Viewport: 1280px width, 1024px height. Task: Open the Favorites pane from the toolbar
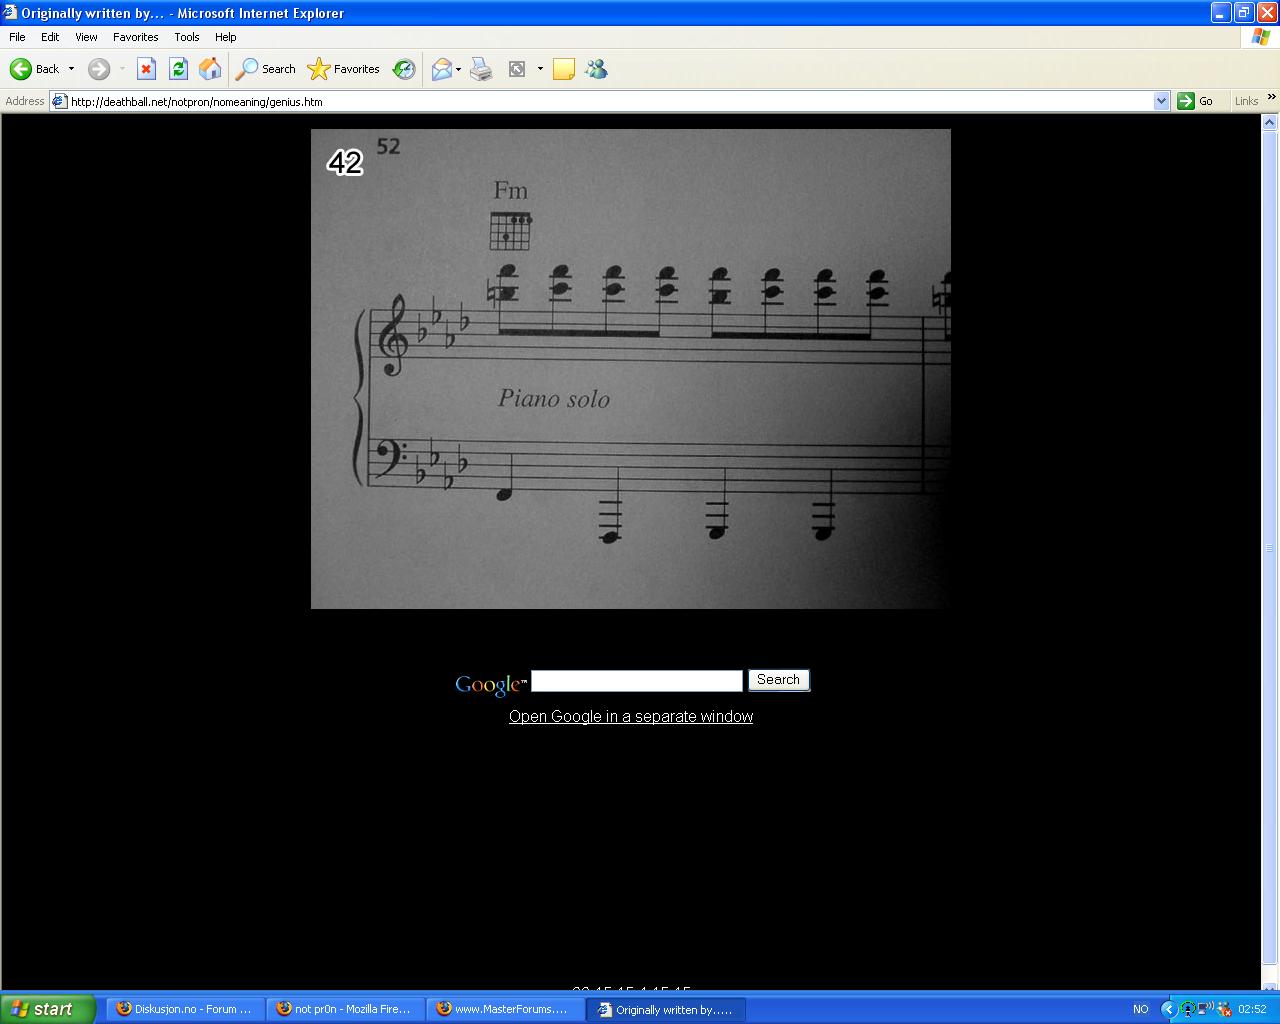coord(344,69)
